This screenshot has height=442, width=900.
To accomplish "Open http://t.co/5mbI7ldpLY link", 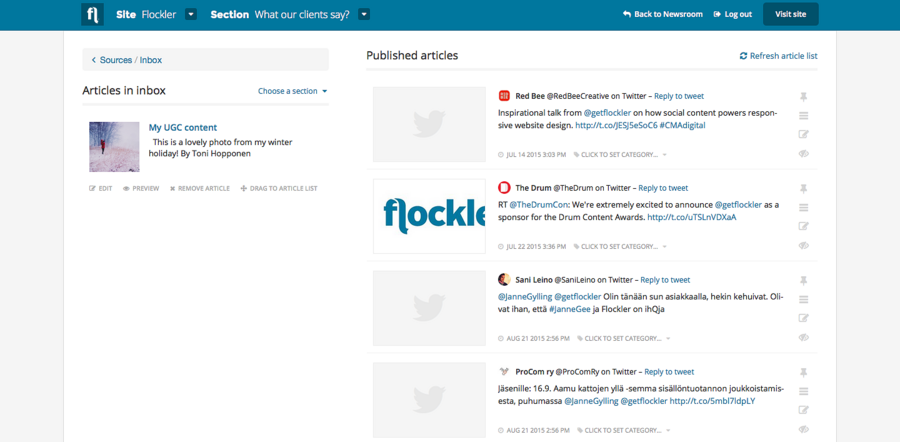I will coord(712,401).
